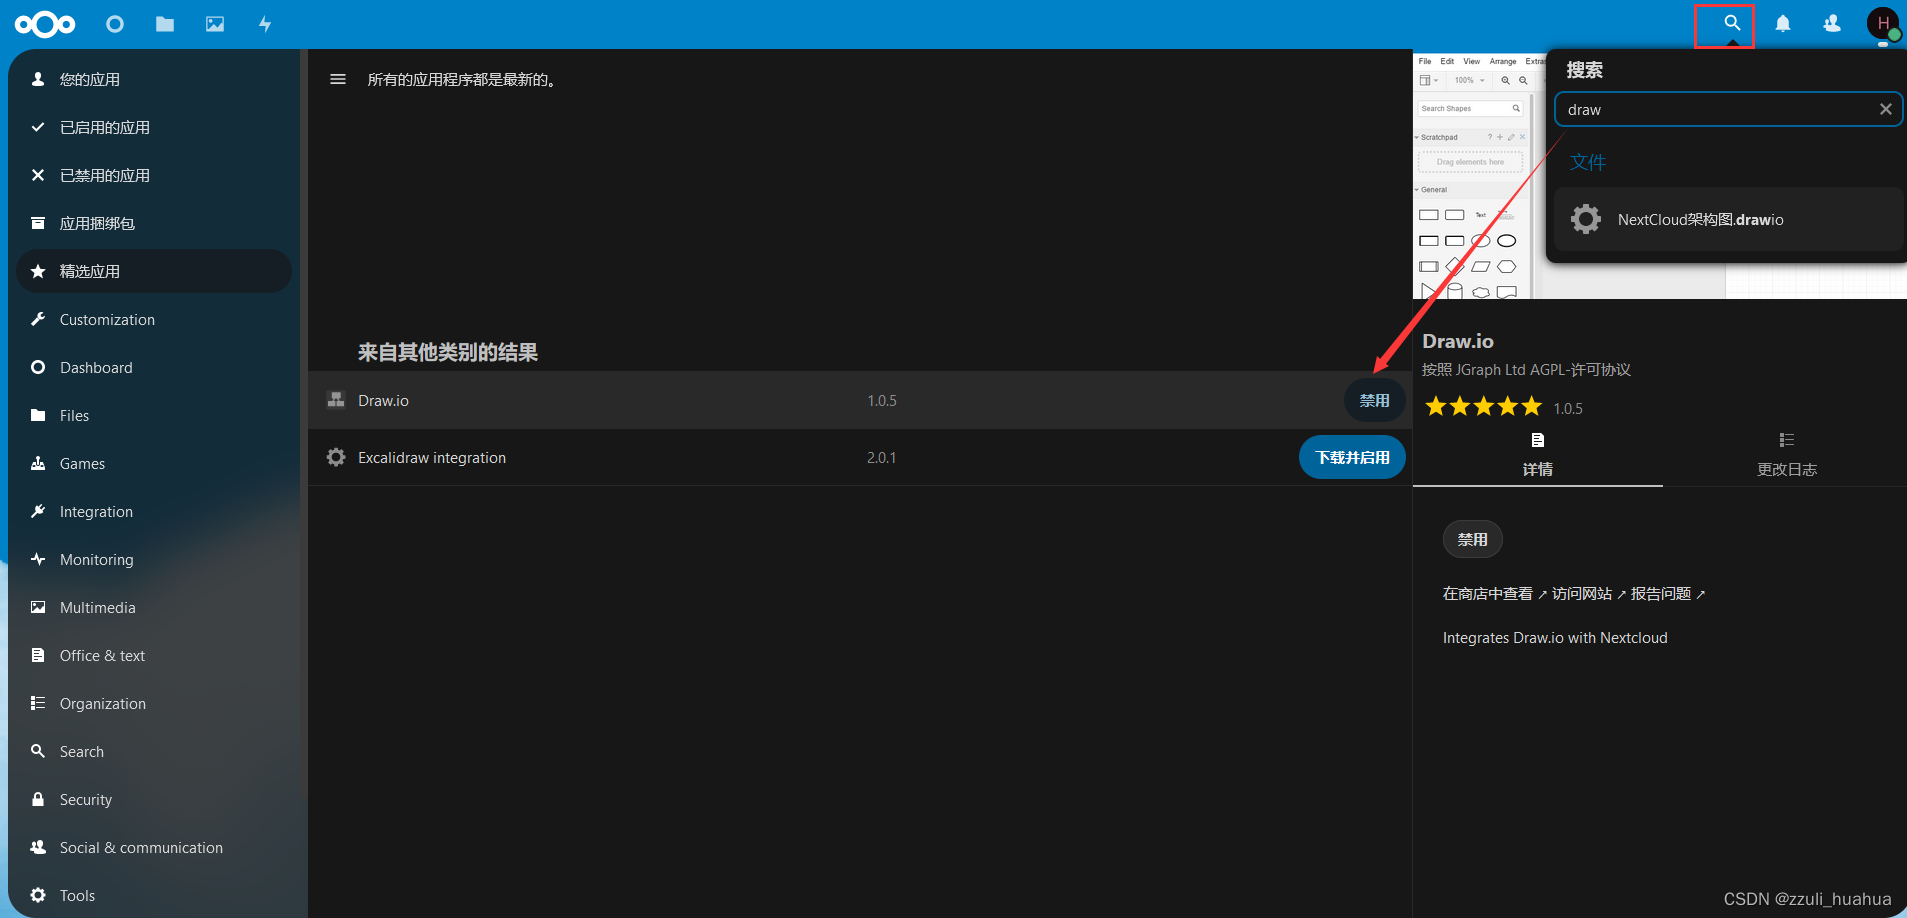This screenshot has height=918, width=1907.
Task: Open NextCloud架构图.drawio search result
Action: [1728, 219]
